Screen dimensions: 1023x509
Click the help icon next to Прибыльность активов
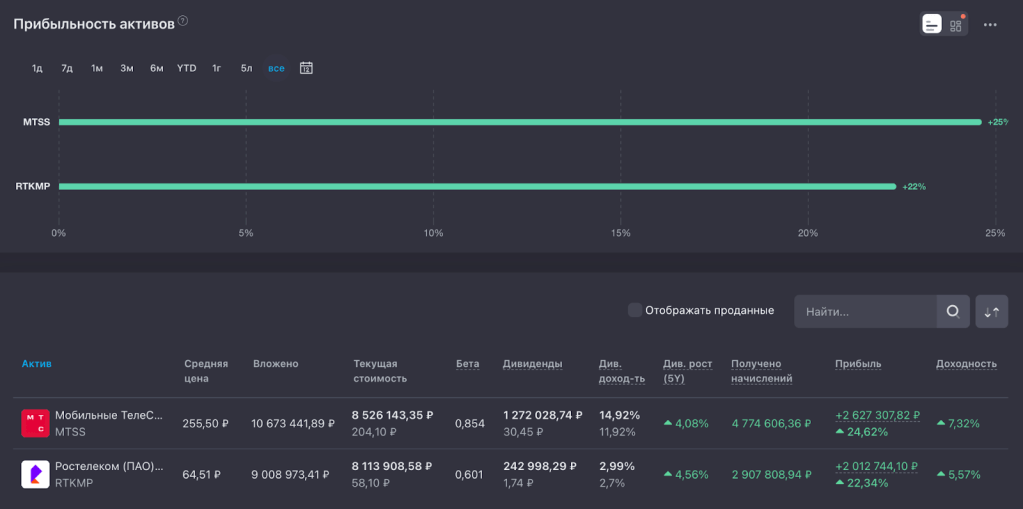183,21
